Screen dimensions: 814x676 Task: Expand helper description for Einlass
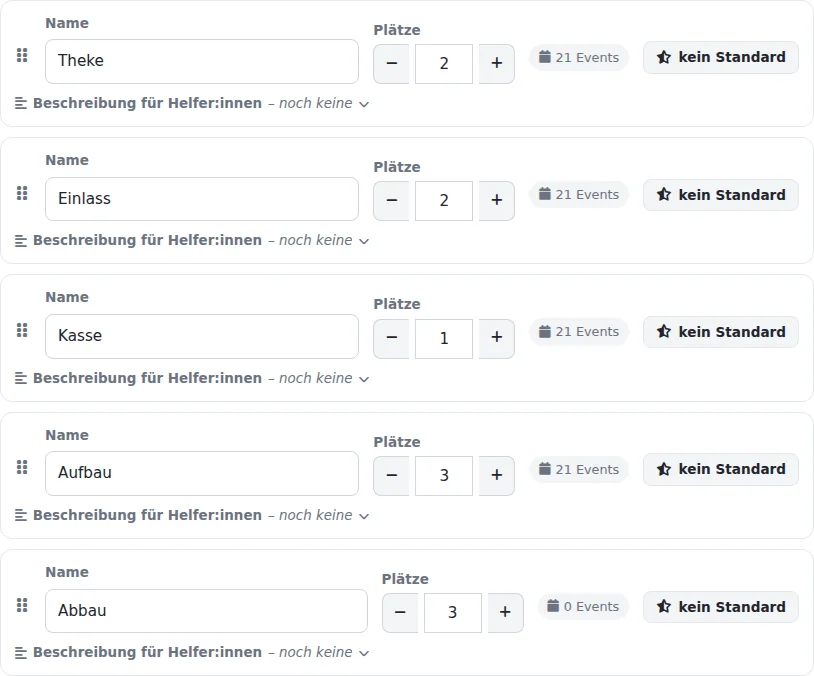pos(192,240)
